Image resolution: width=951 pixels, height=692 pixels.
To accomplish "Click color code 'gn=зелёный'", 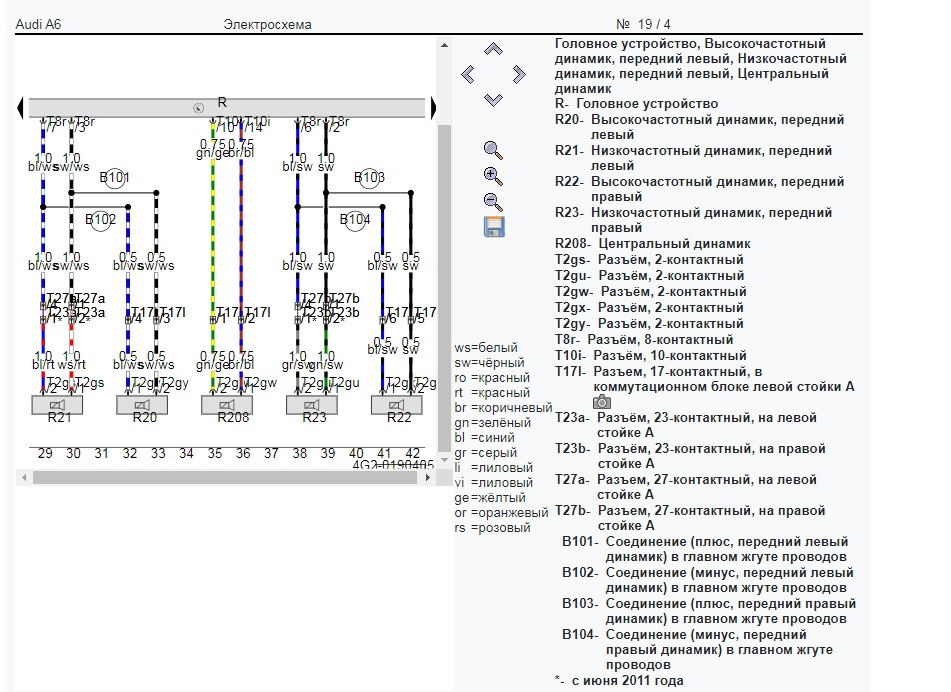I will tap(492, 423).
